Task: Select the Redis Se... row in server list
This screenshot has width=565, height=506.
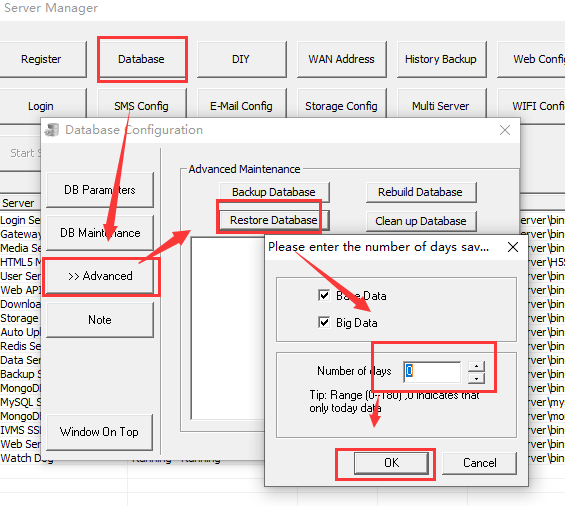Action: click(21, 346)
